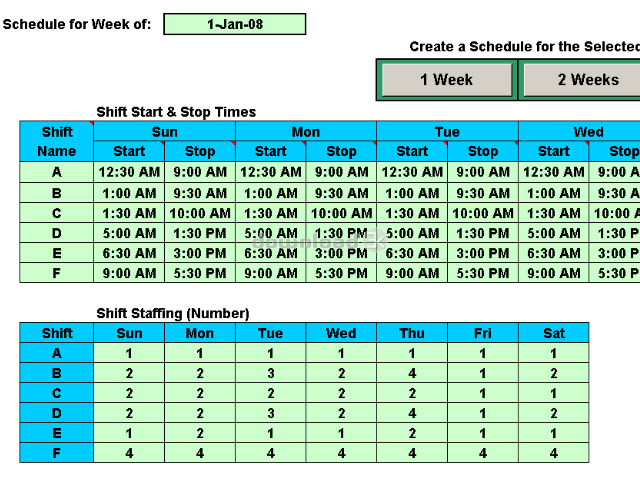640x480 pixels.
Task: Select shift B Thursday staffing cell
Action: tap(412, 373)
